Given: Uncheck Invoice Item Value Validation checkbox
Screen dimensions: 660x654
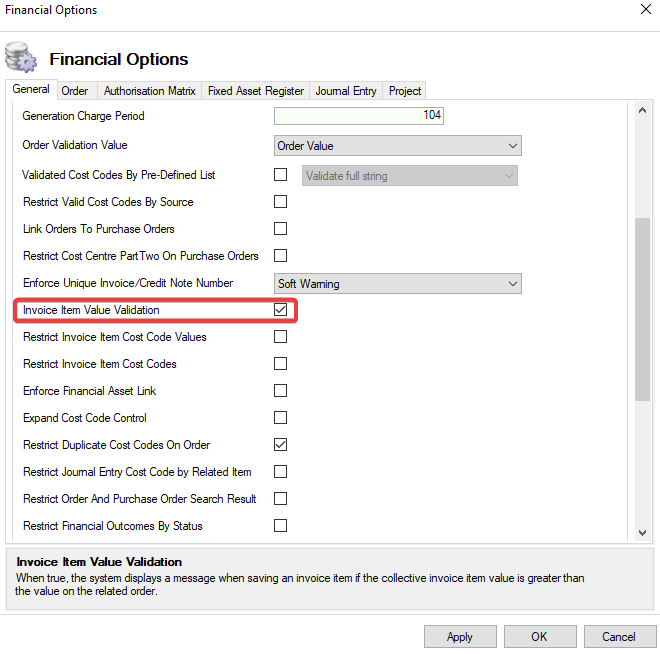Looking at the screenshot, I should [281, 310].
